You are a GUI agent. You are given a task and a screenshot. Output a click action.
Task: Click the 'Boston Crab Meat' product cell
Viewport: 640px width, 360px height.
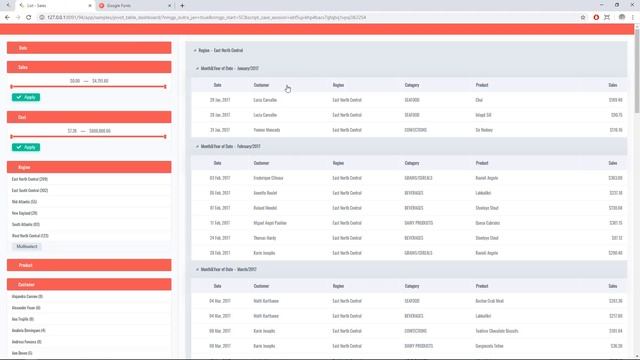click(489, 301)
